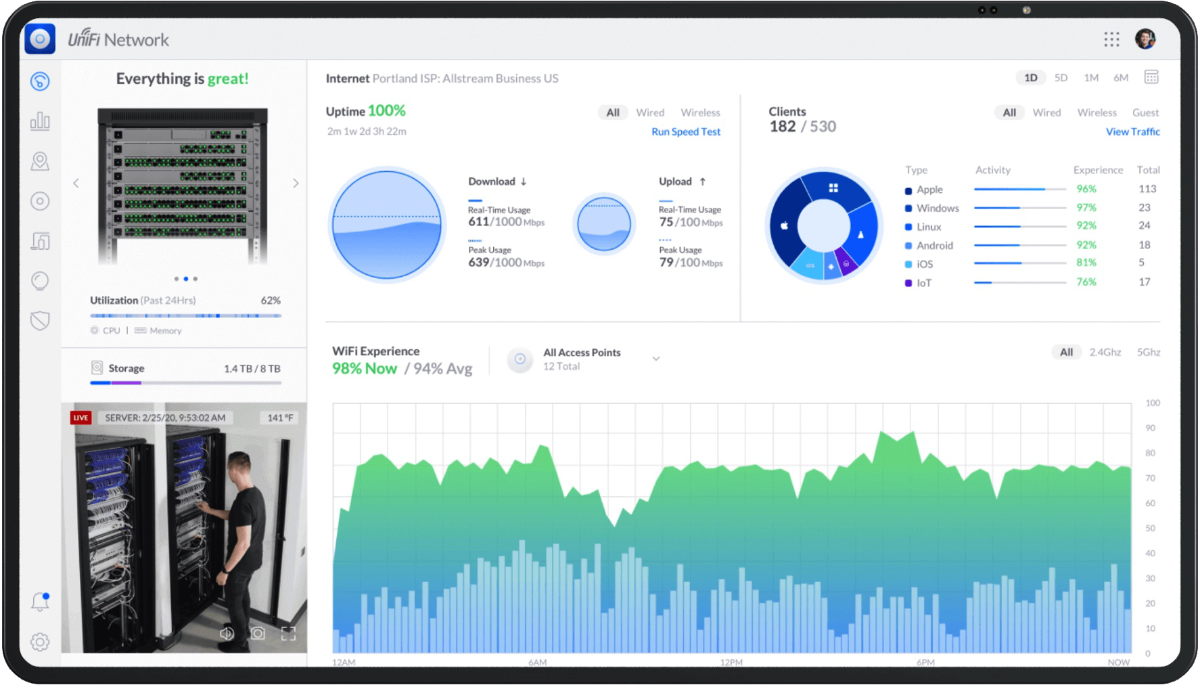Show previous device with left chevron
The width and height of the screenshot is (1200, 685).
(76, 184)
